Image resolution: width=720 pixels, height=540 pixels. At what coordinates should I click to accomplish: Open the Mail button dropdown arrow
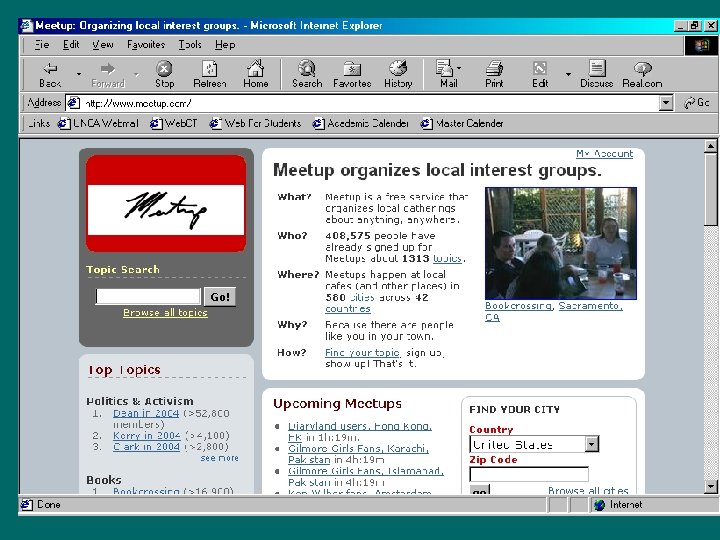[x=459, y=68]
